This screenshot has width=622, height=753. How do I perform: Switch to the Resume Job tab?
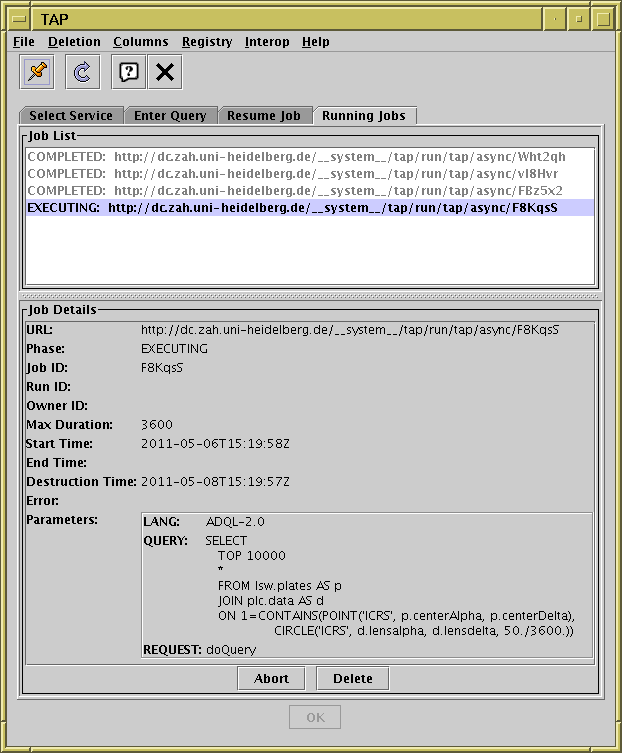pyautogui.click(x=264, y=116)
